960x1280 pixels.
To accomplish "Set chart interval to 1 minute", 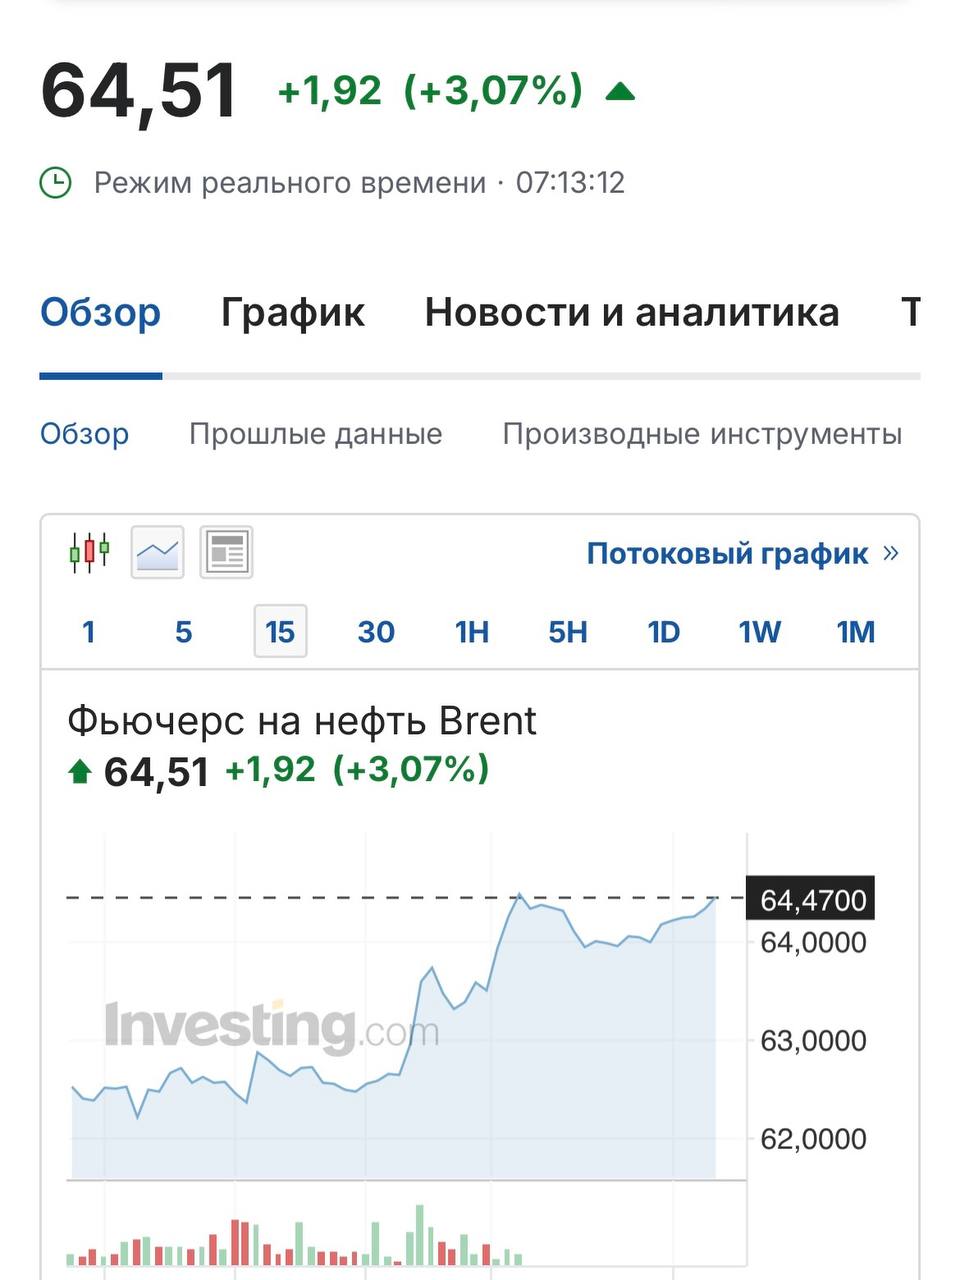I will click(x=89, y=632).
